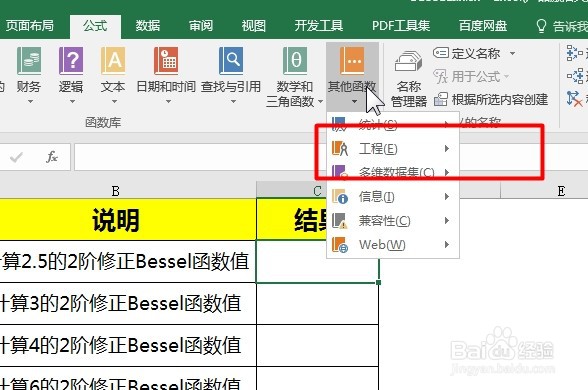Viewport: 588px width, 390px height.
Task: Switch to the 公式 tab
Action: coord(95,26)
